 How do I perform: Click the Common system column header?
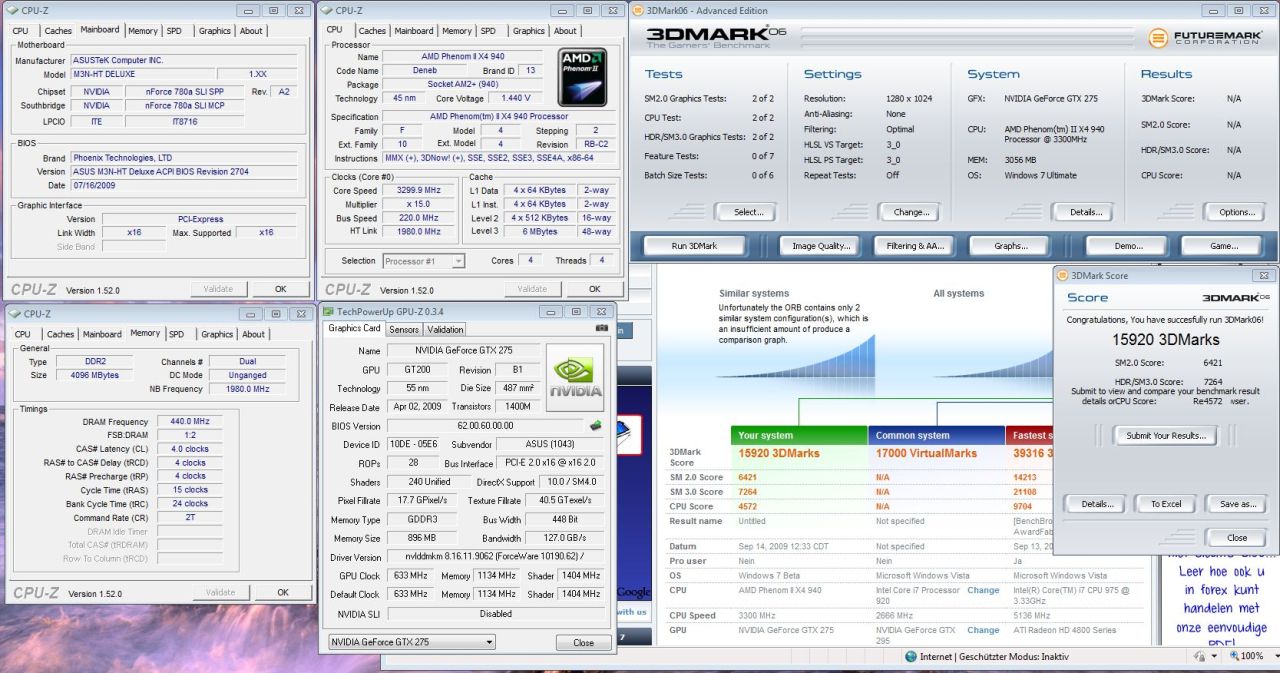(937, 435)
